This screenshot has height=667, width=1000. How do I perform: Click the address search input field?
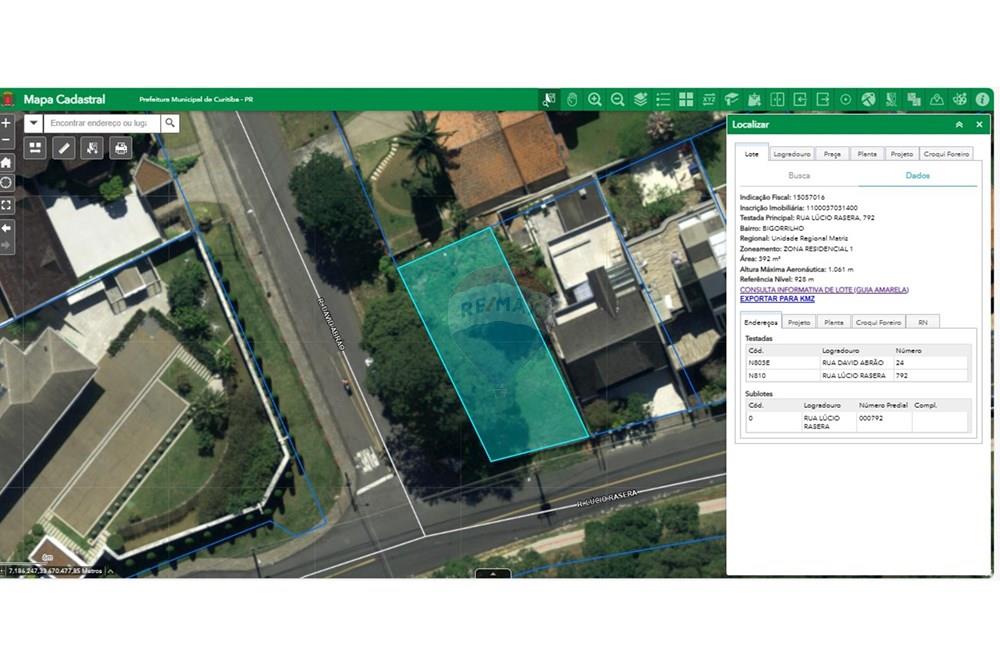[x=100, y=123]
